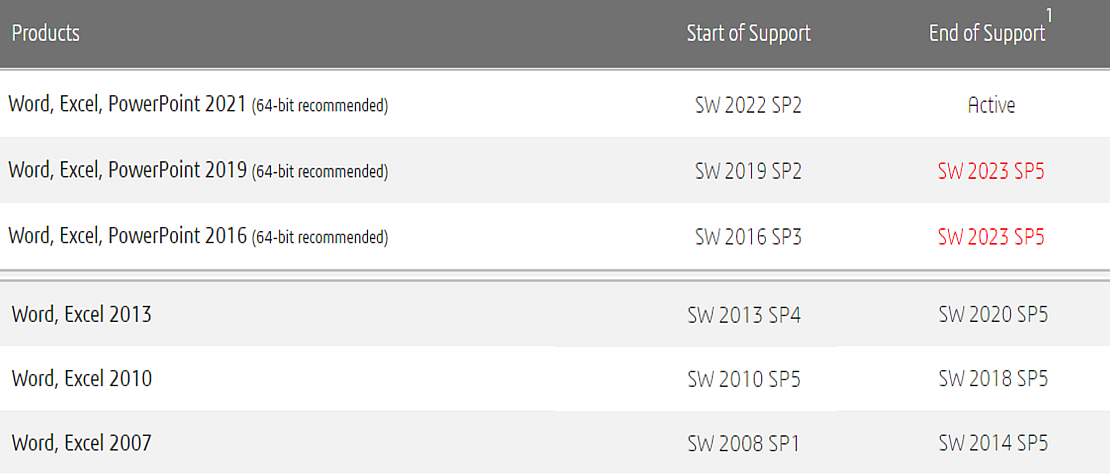
Task: Click the SW 2014 SP5 end cell
Action: click(993, 444)
